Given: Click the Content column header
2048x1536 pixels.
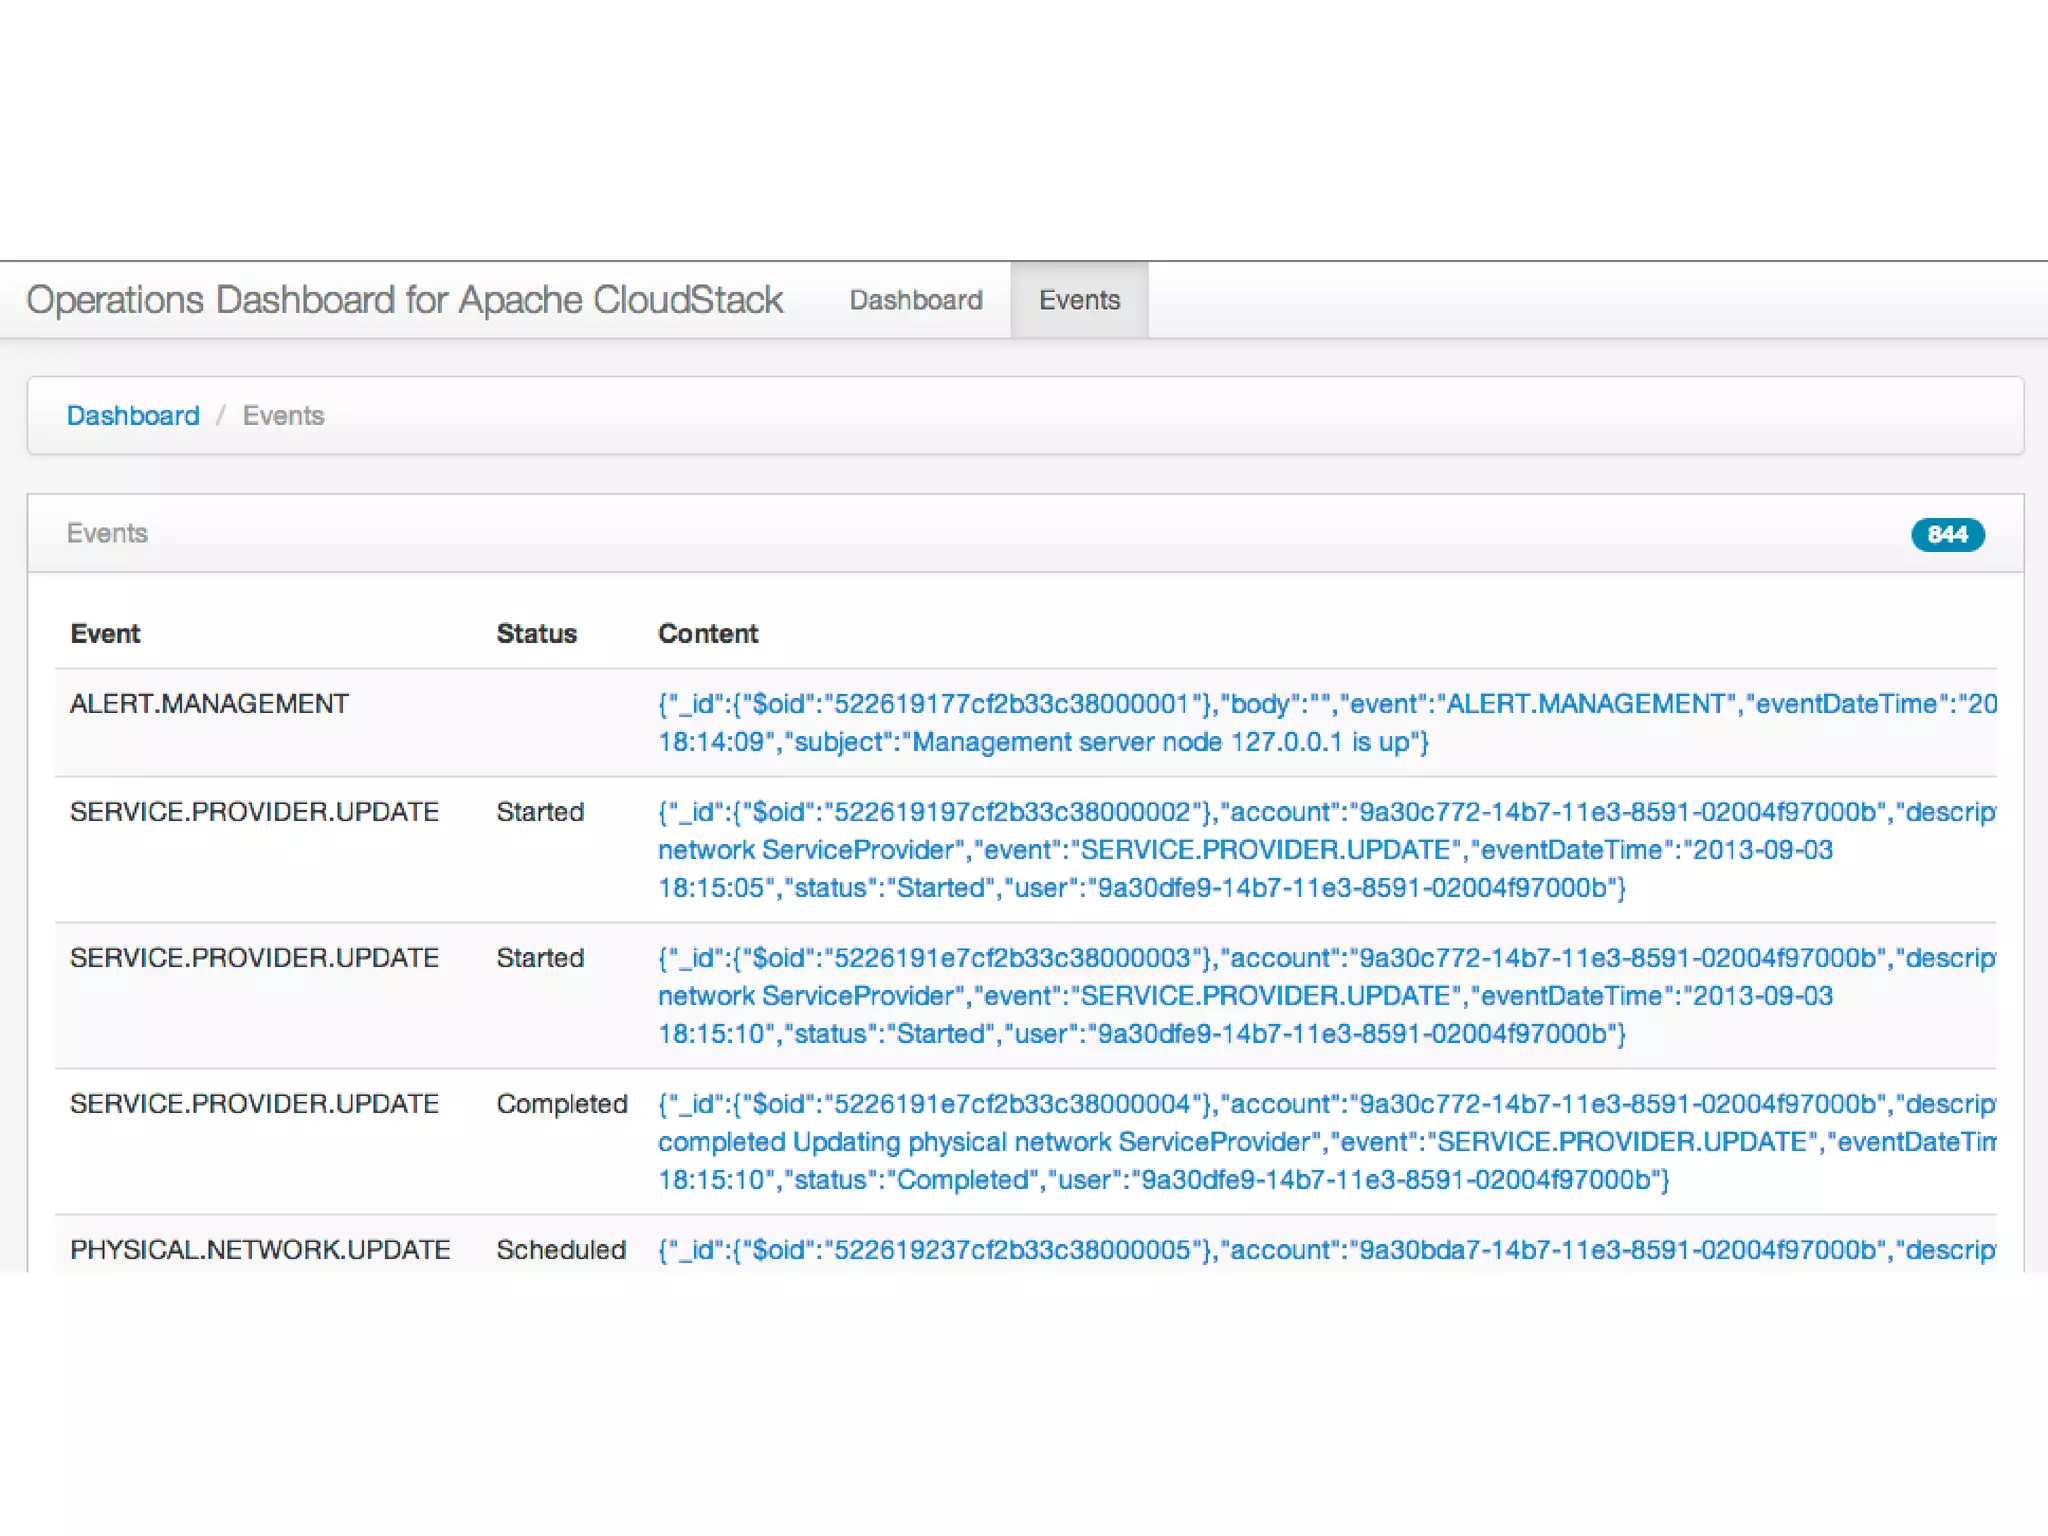Looking at the screenshot, I should click(x=708, y=634).
